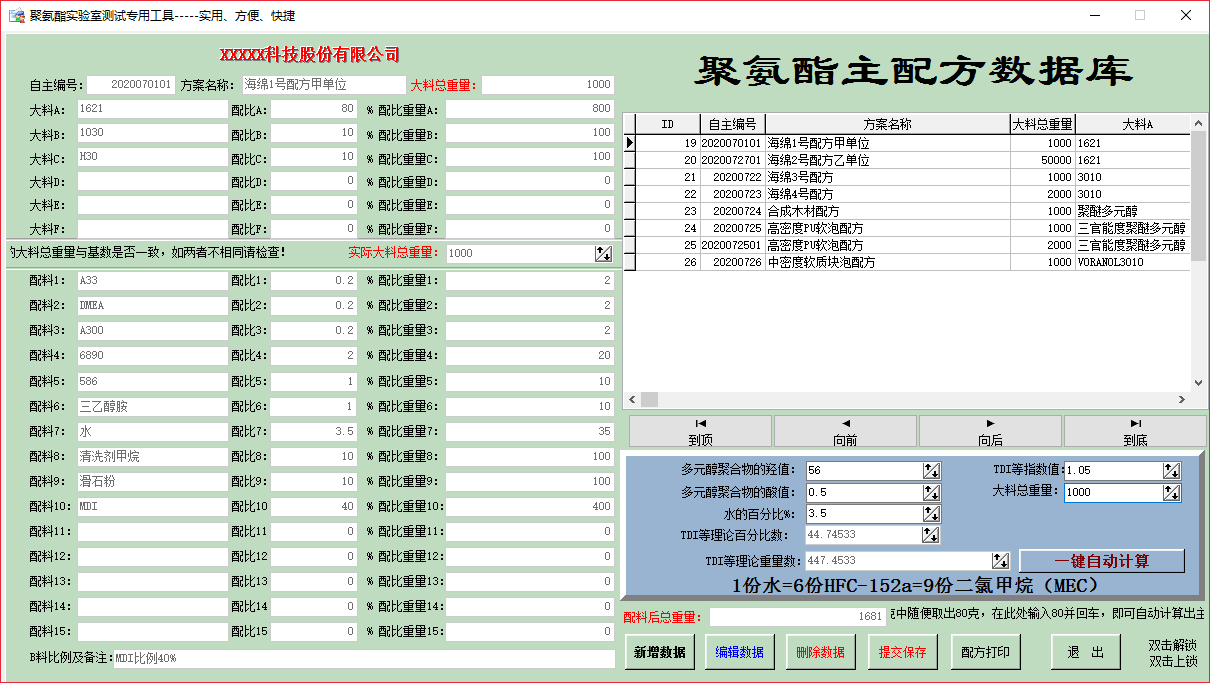This screenshot has height=683, width=1210.
Task: Click table cell 2020072501
Action: coord(732,245)
